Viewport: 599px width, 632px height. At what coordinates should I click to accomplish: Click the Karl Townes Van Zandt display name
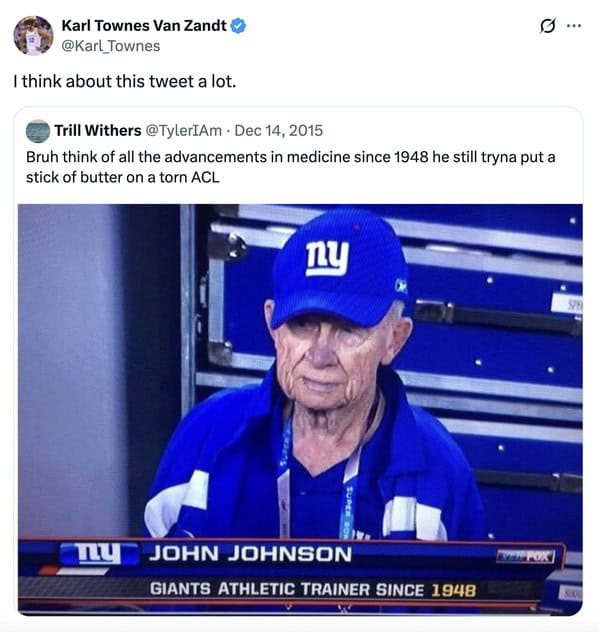click(x=144, y=26)
